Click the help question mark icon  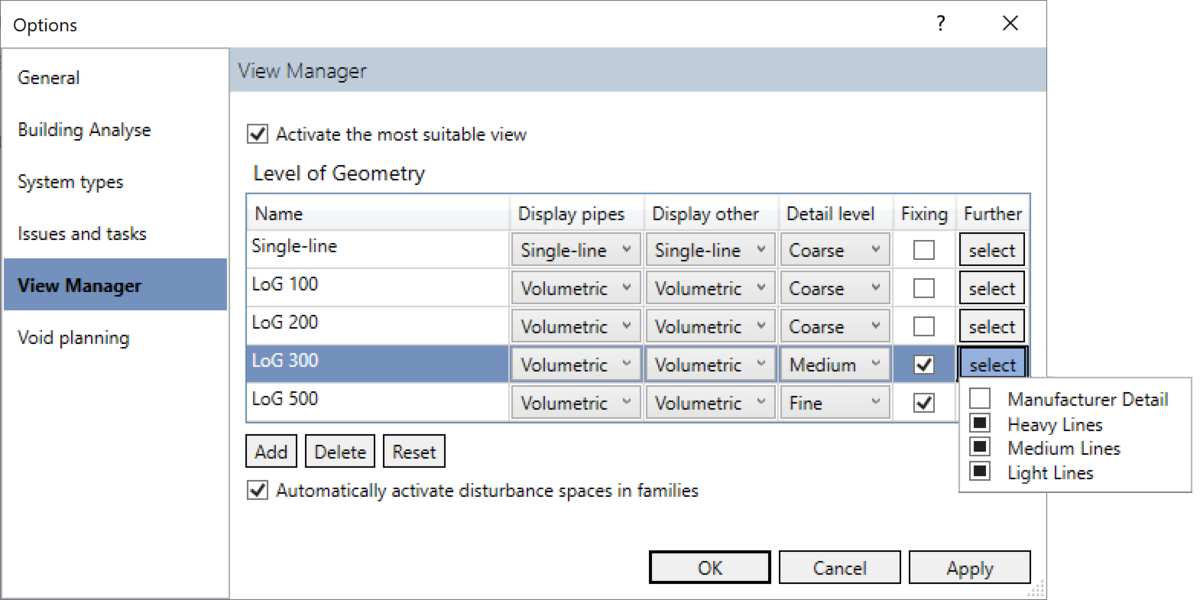click(x=941, y=24)
